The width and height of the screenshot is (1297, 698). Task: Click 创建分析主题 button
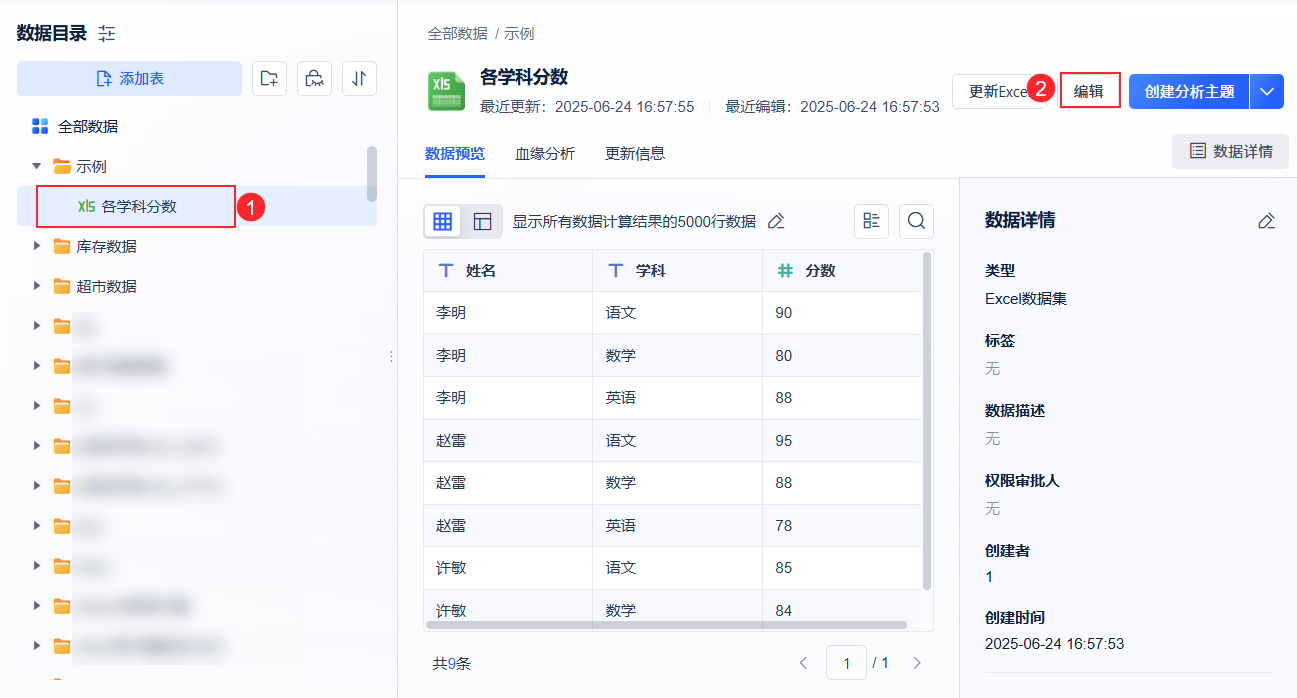[1189, 91]
